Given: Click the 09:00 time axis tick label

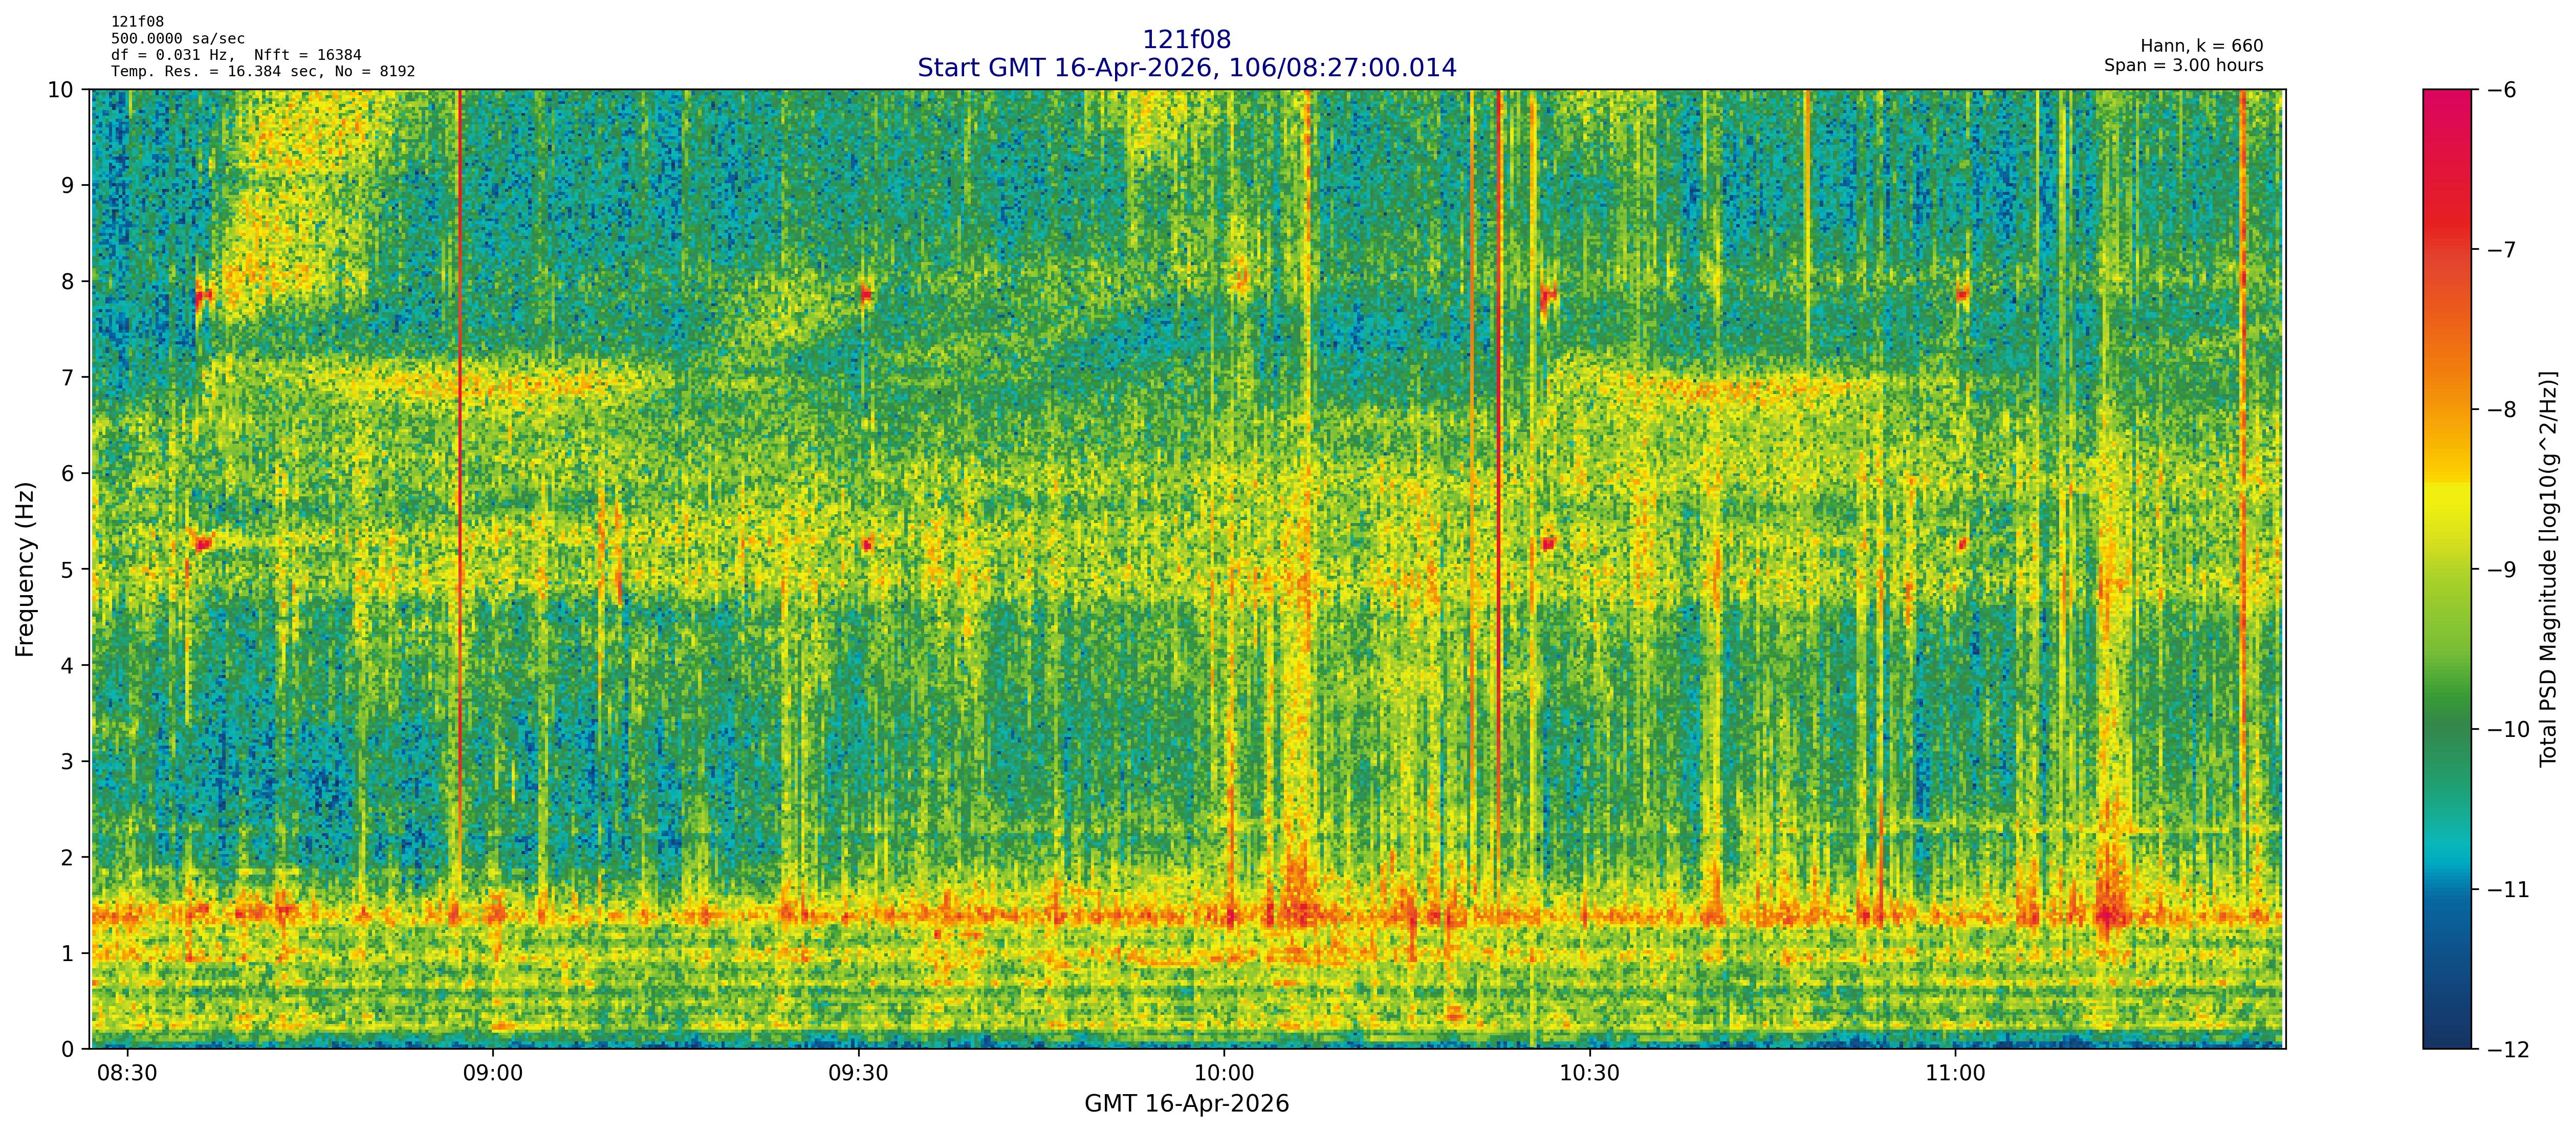Looking at the screenshot, I should (x=492, y=1074).
